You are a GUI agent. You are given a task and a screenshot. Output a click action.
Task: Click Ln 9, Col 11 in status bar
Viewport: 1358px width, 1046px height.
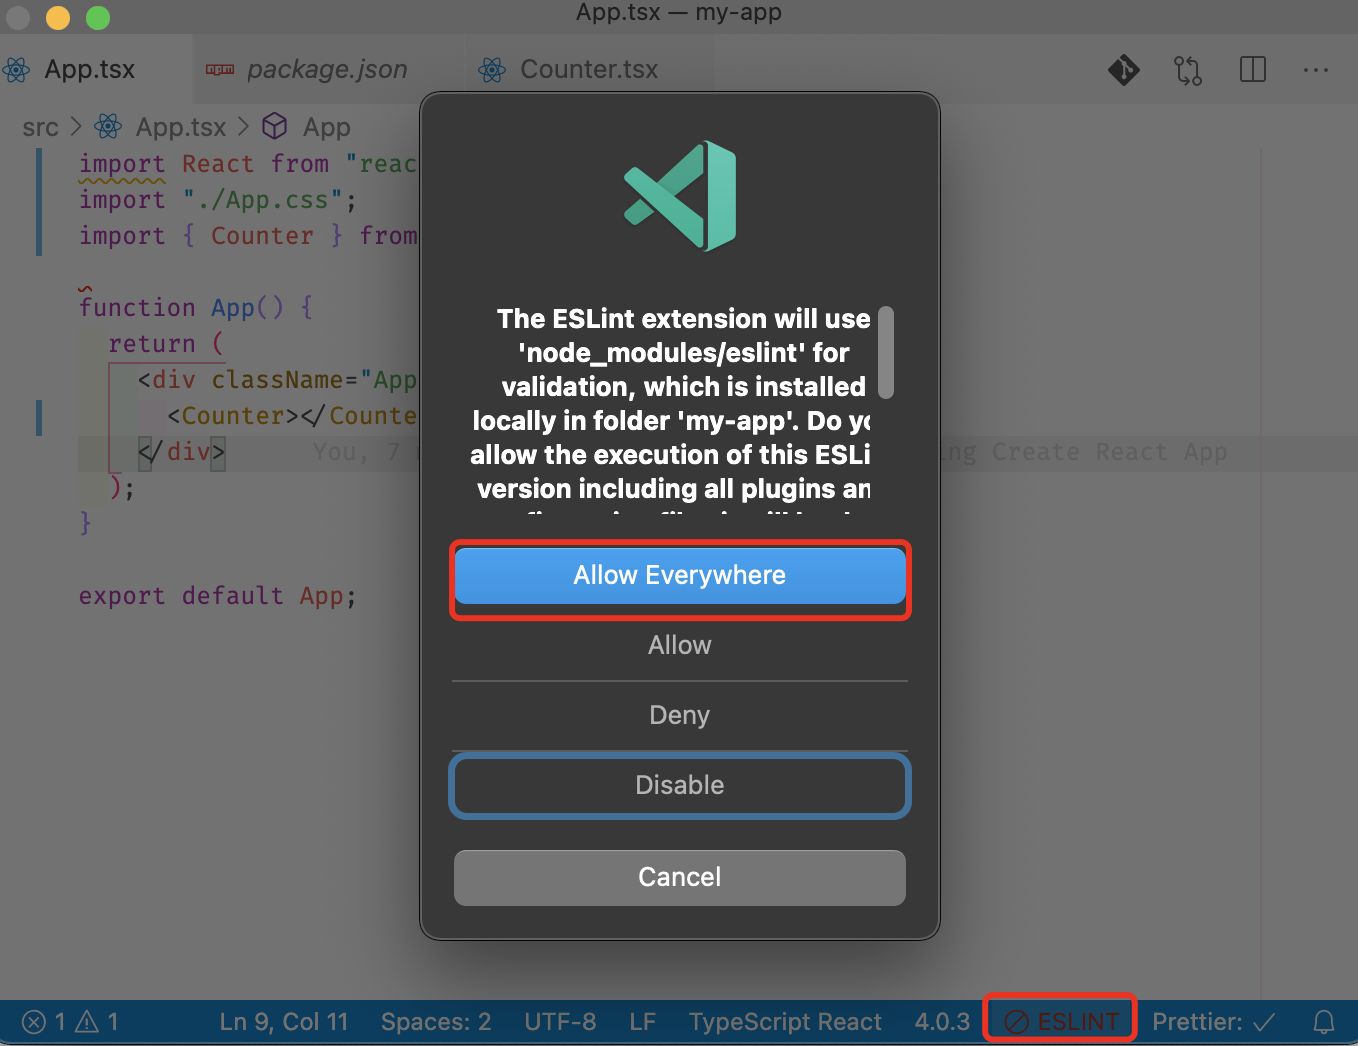click(x=284, y=1021)
